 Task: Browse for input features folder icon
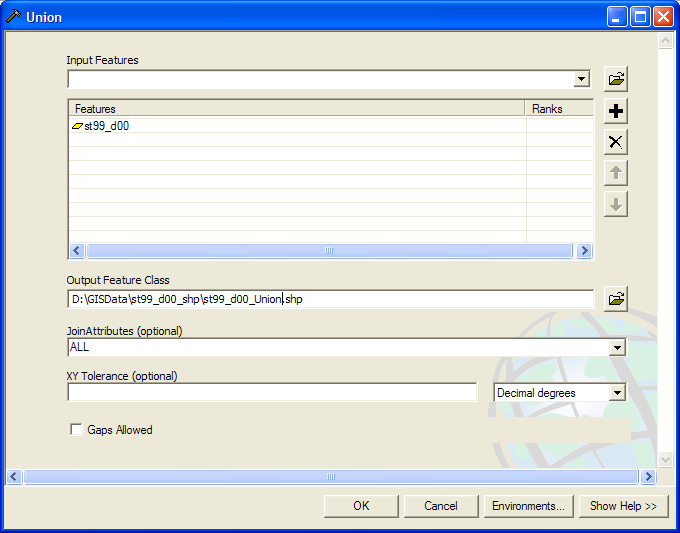coord(616,79)
